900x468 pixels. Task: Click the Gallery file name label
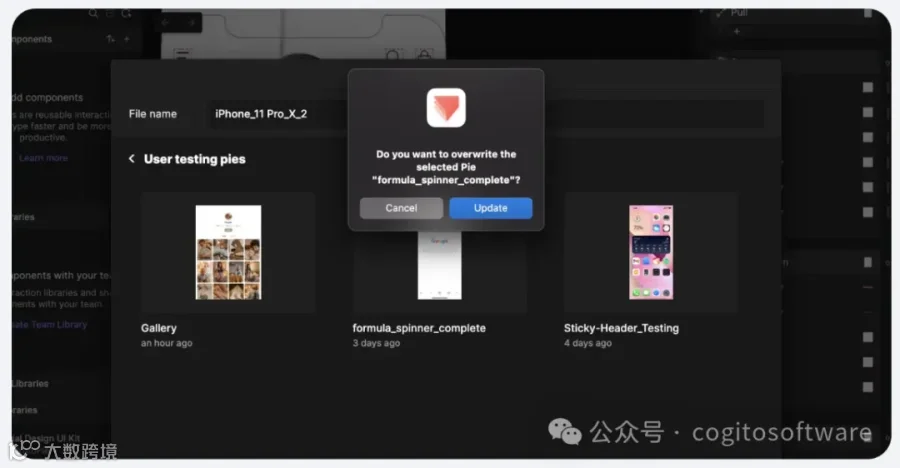point(159,328)
